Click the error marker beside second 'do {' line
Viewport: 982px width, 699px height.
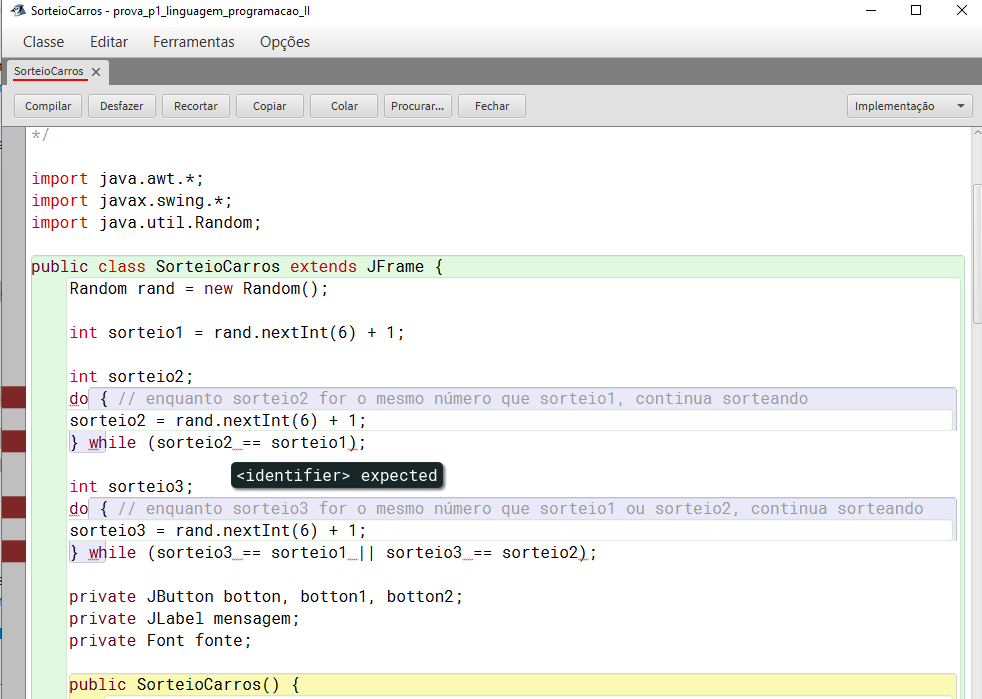click(x=13, y=507)
